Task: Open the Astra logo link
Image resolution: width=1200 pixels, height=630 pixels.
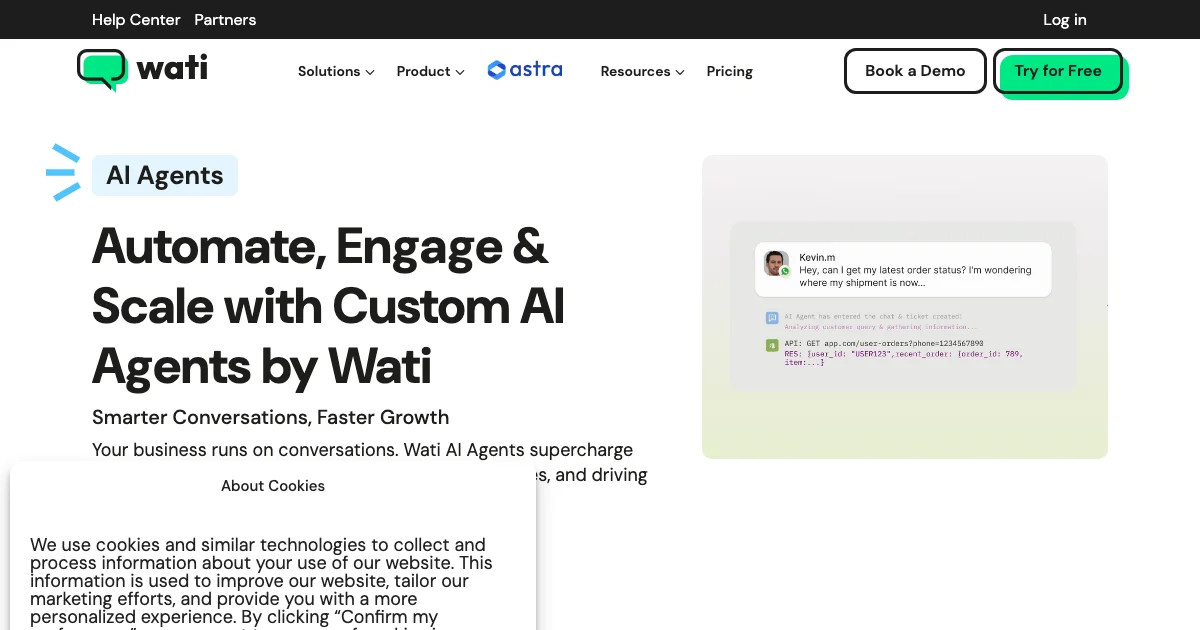Action: pyautogui.click(x=525, y=70)
